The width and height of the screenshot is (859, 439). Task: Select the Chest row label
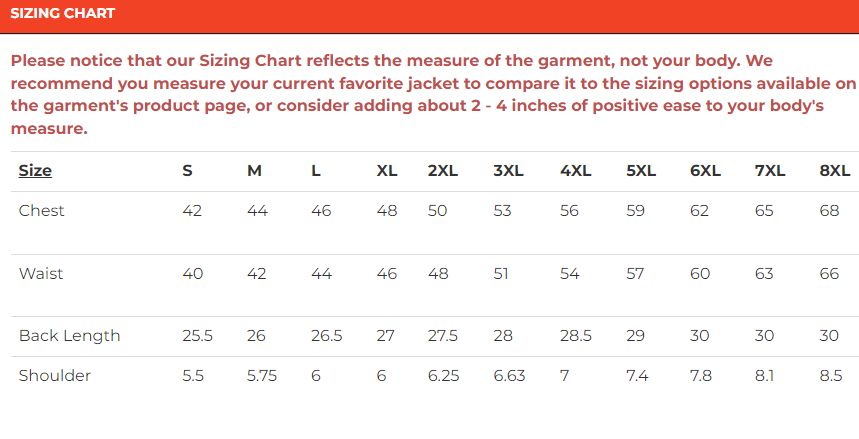coord(42,210)
